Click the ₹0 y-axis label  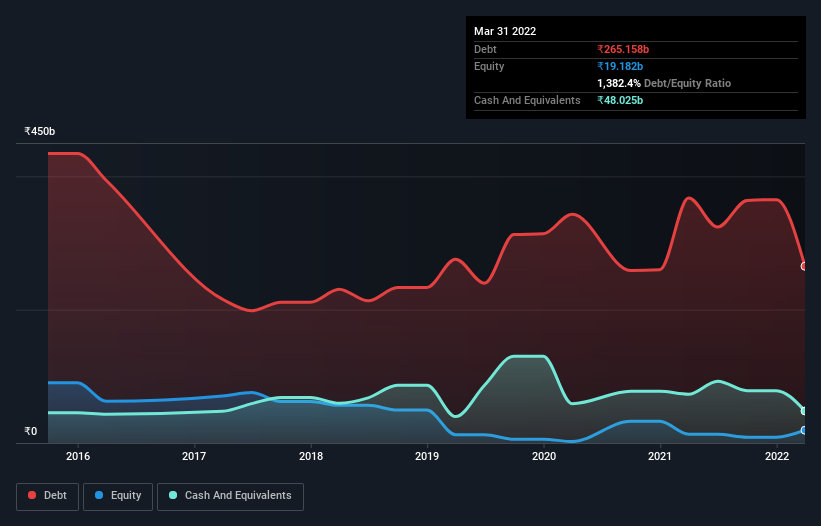coord(31,431)
